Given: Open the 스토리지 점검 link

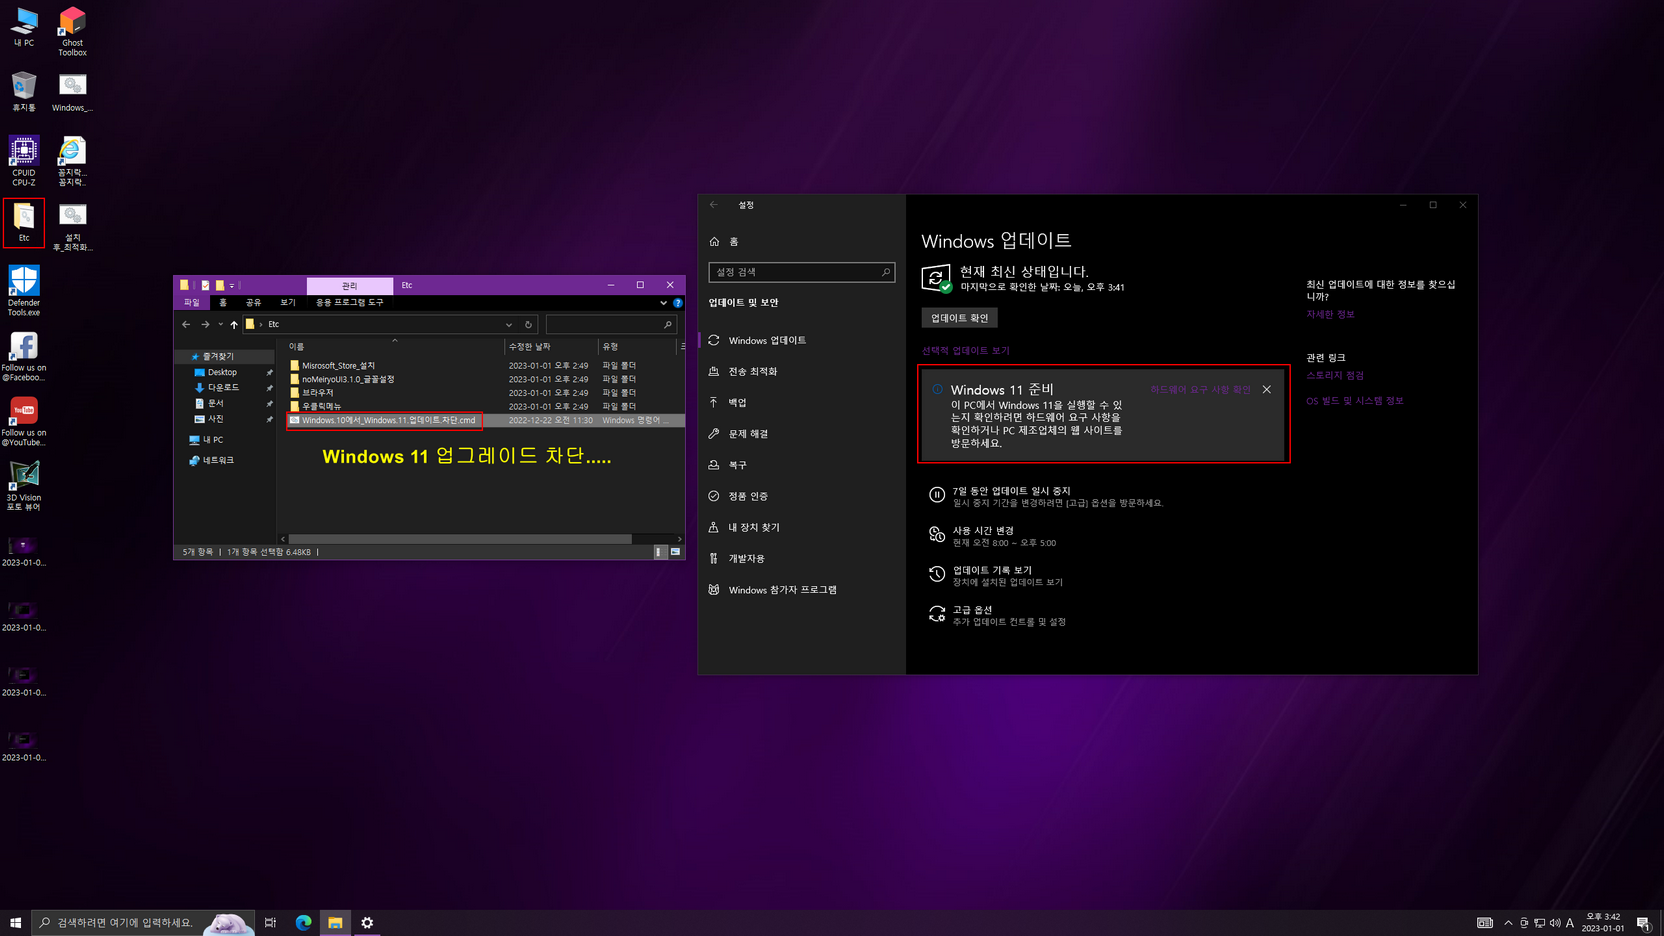Looking at the screenshot, I should pyautogui.click(x=1335, y=376).
